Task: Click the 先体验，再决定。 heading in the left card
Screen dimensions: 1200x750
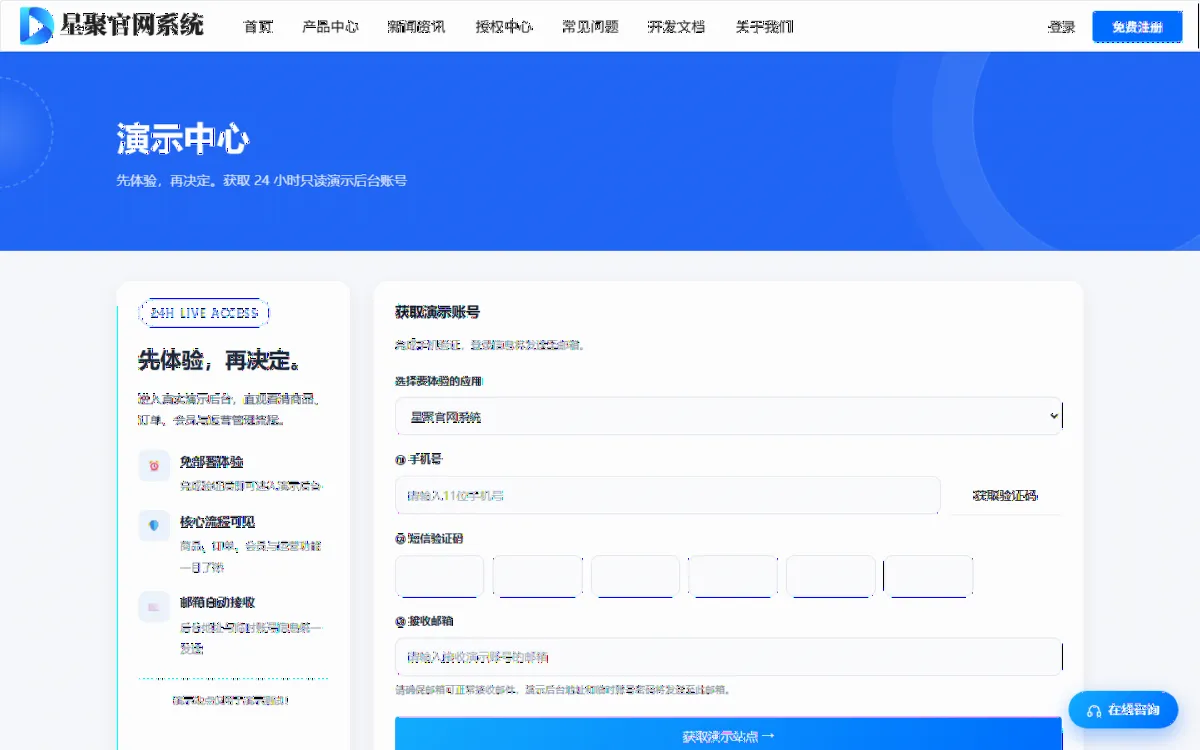Action: click(x=220, y=360)
